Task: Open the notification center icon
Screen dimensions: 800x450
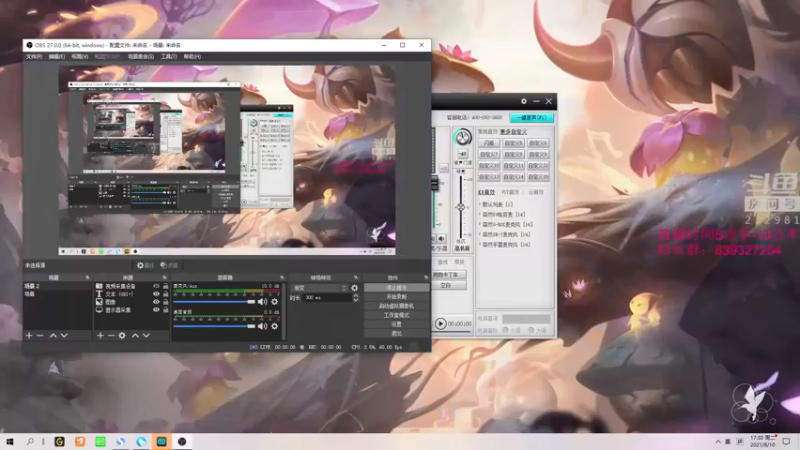Action: pos(786,441)
